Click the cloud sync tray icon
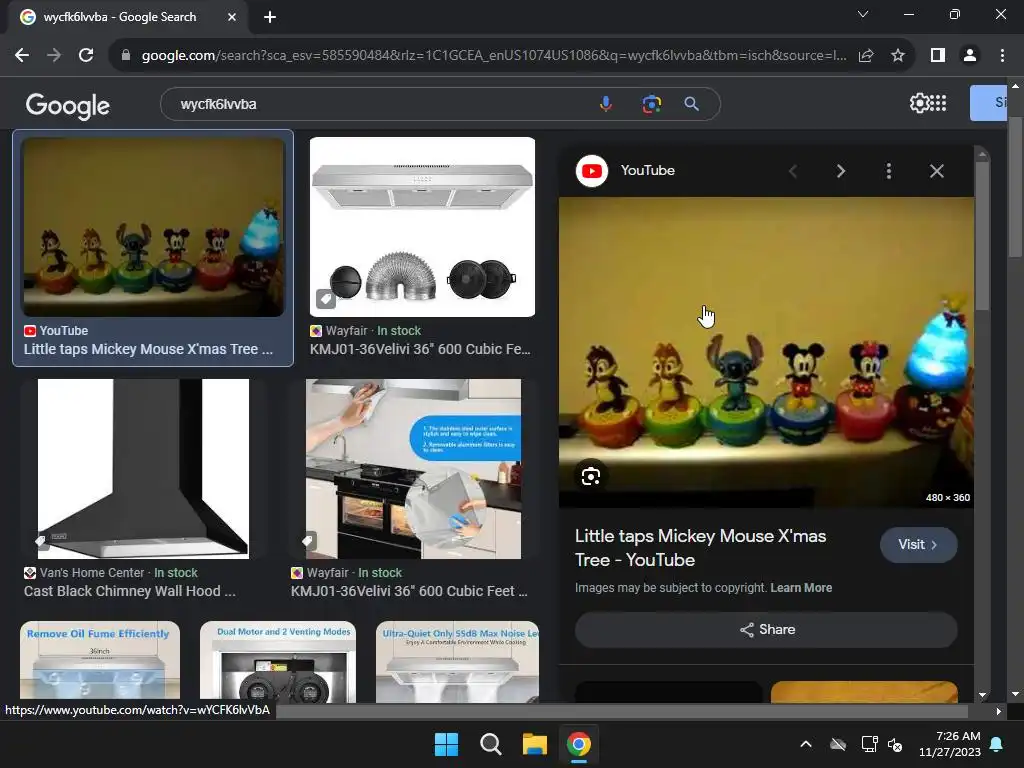This screenshot has height=768, width=1024. click(838, 744)
